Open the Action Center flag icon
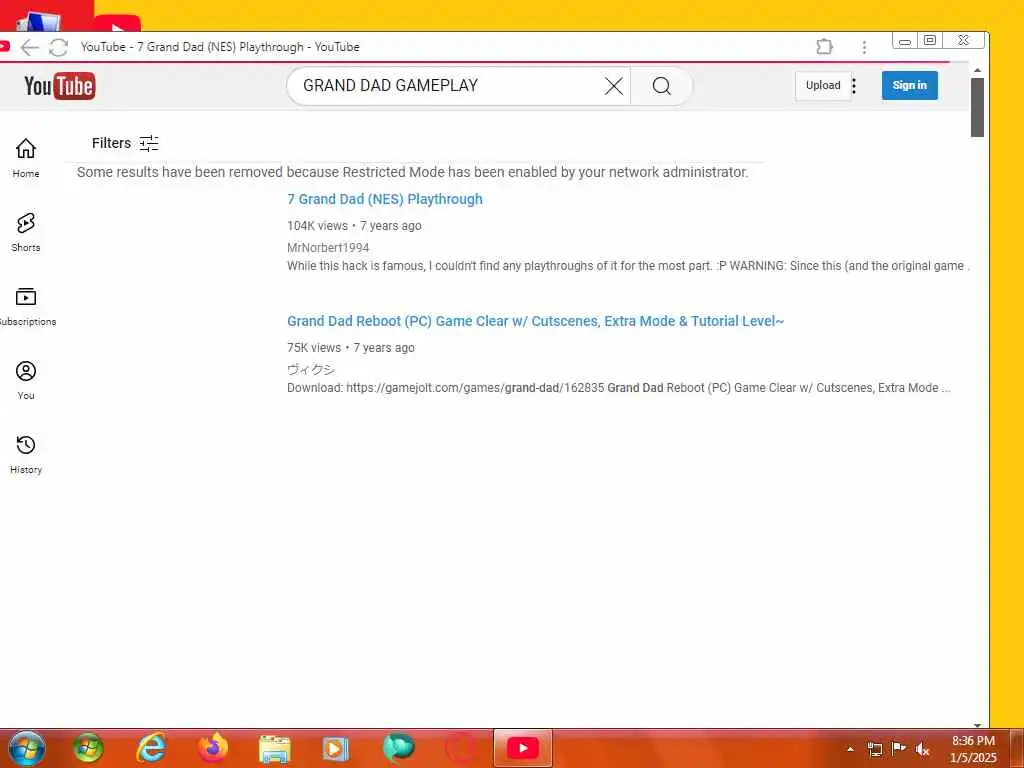The height and width of the screenshot is (768, 1024). [898, 748]
